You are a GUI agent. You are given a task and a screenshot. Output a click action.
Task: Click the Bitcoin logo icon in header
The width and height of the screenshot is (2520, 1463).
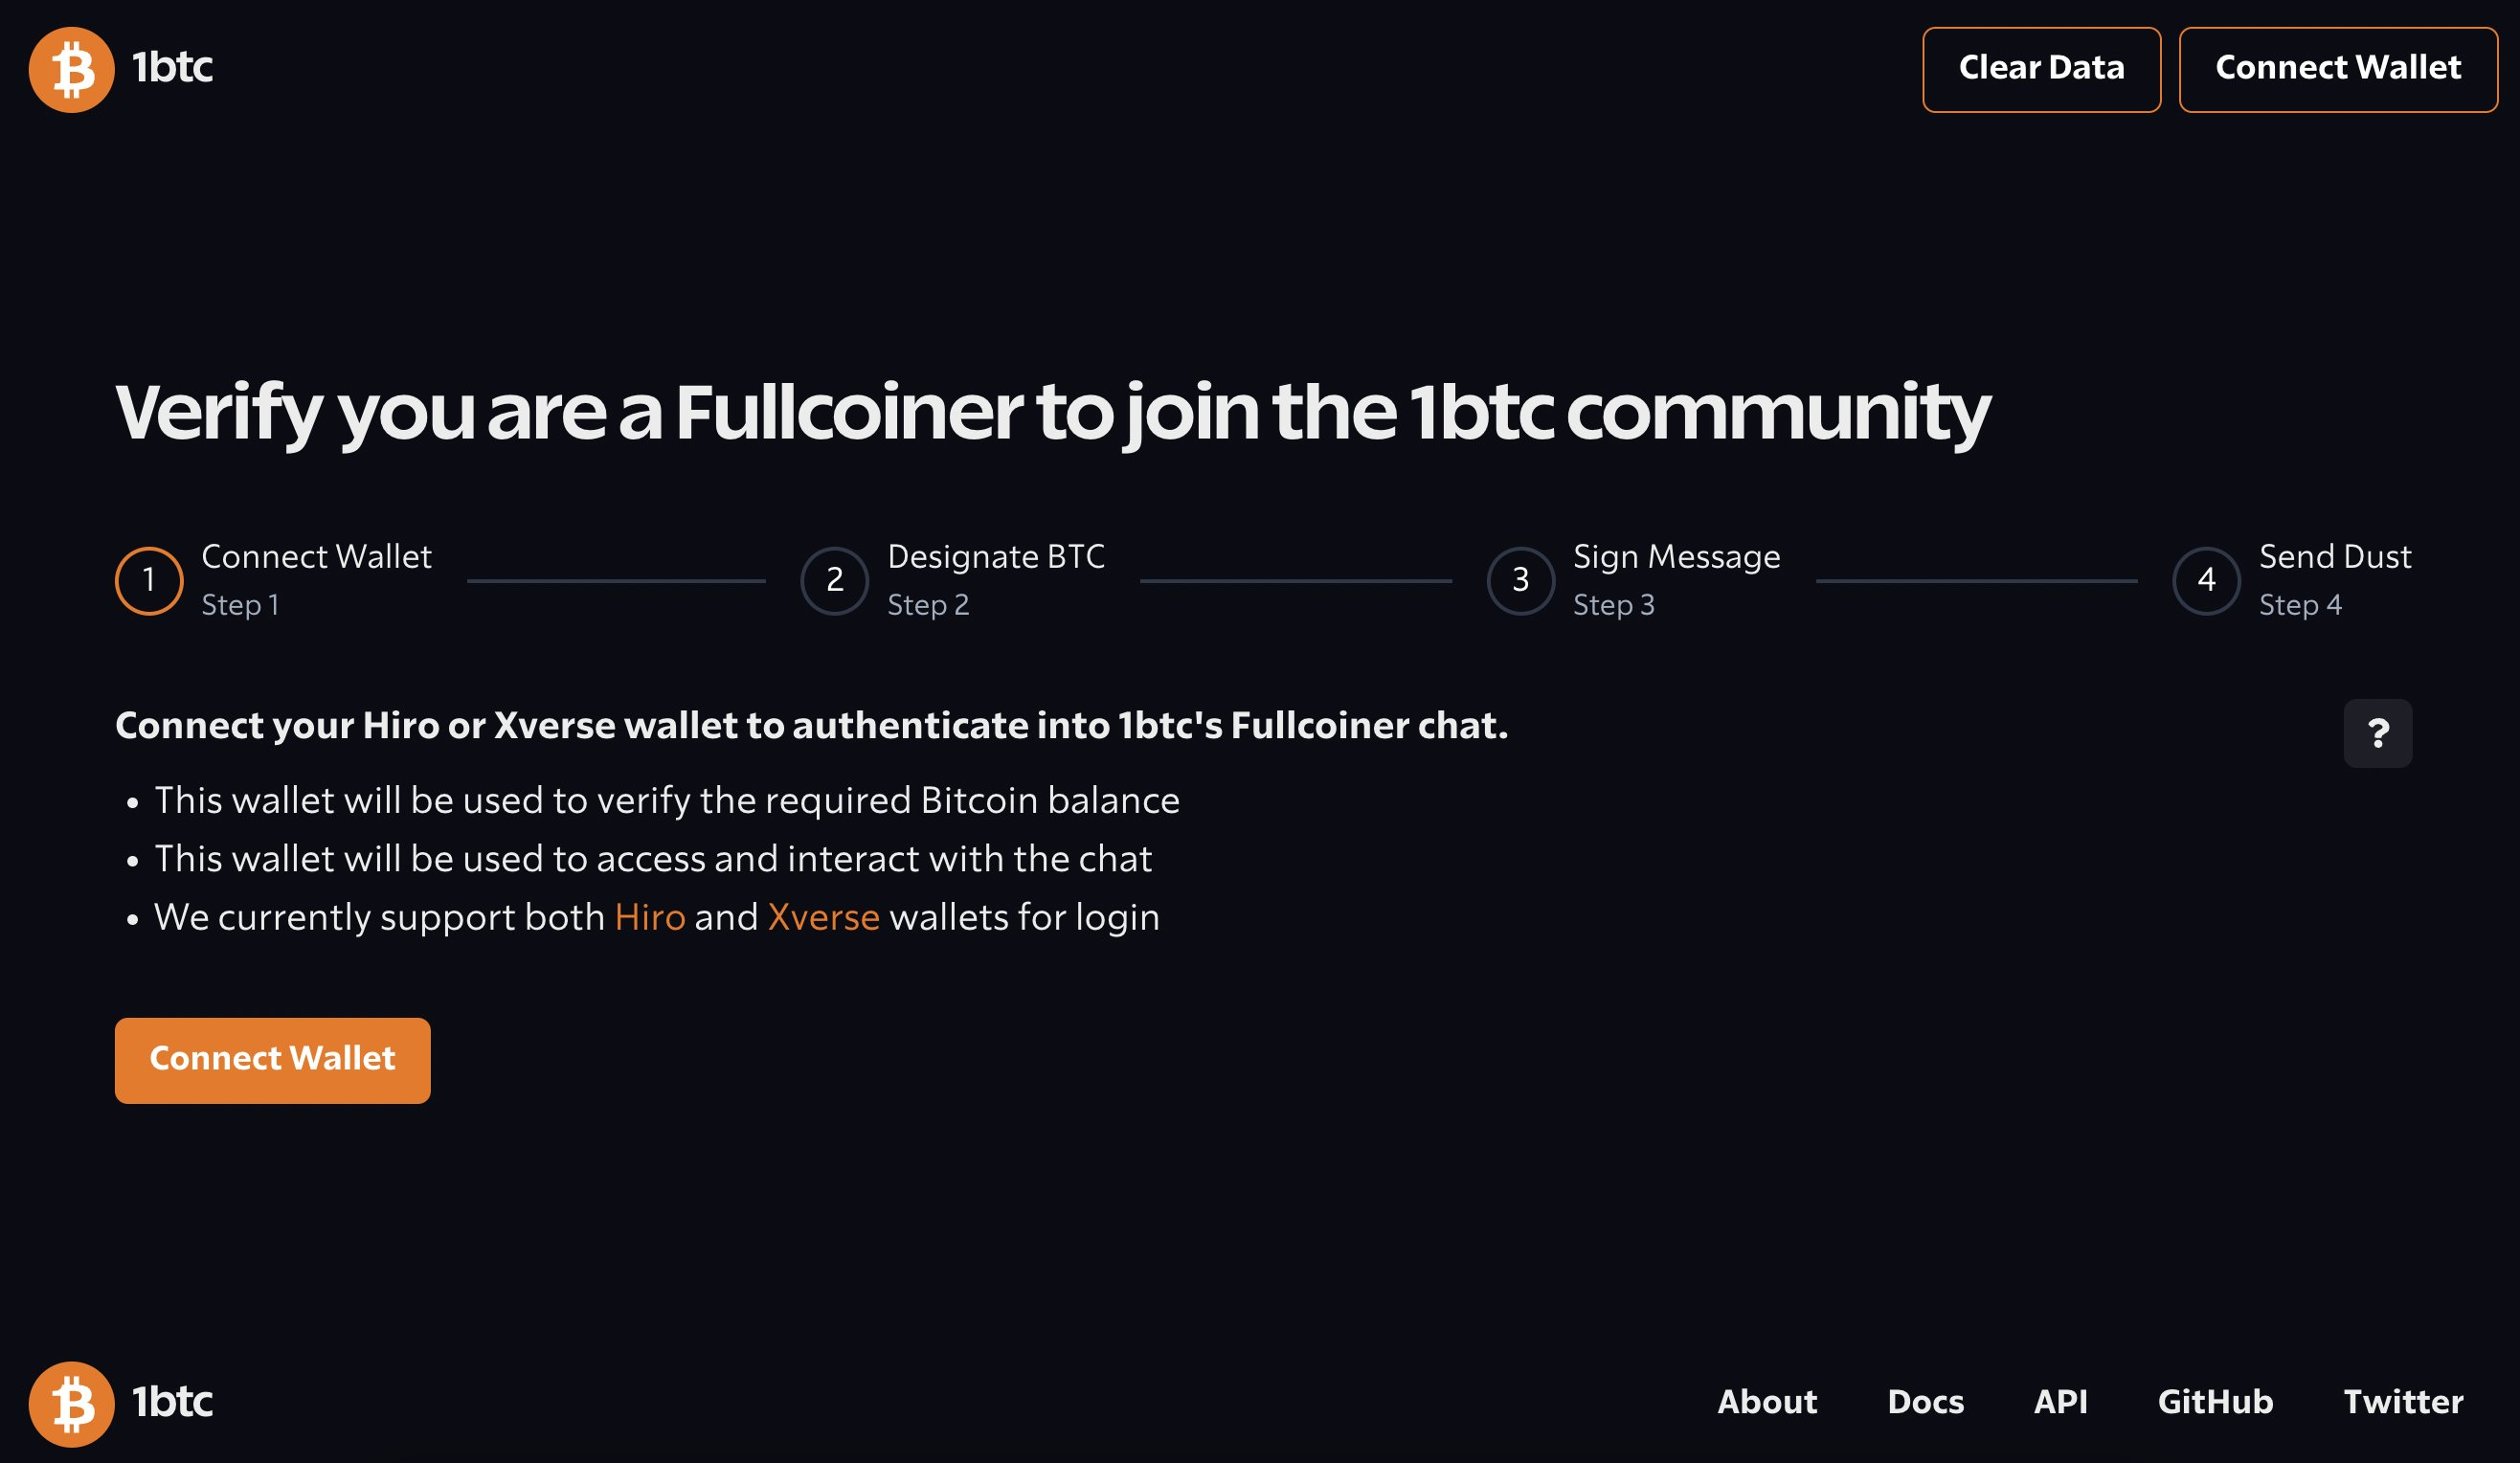[x=71, y=70]
